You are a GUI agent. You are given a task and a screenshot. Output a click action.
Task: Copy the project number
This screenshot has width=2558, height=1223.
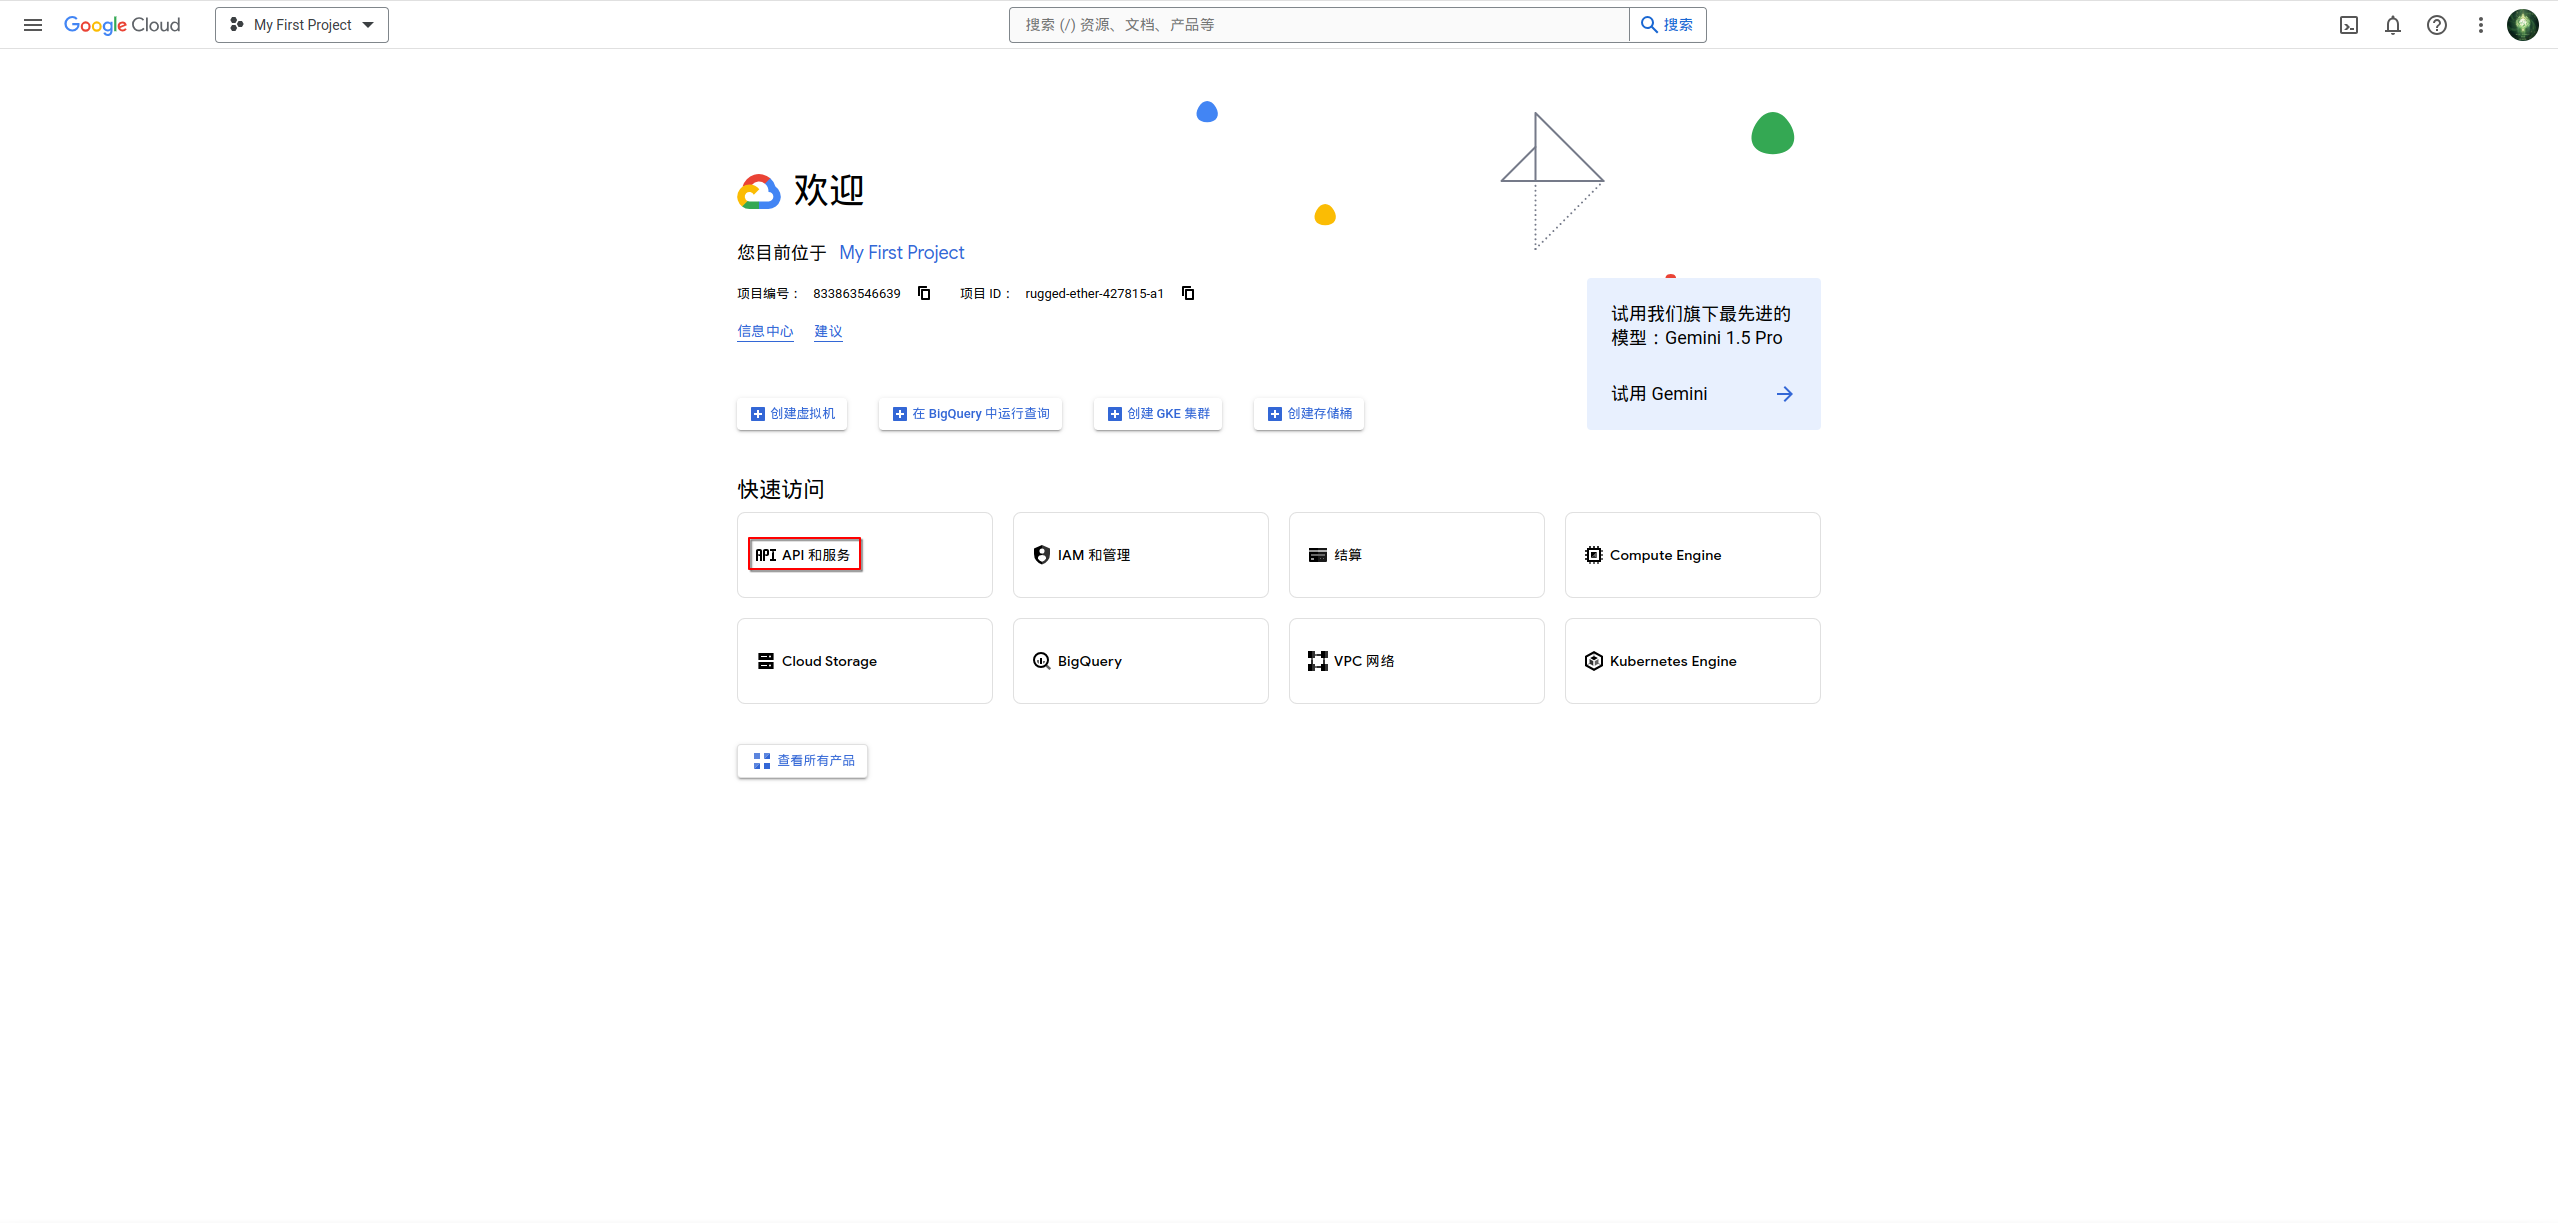924,293
